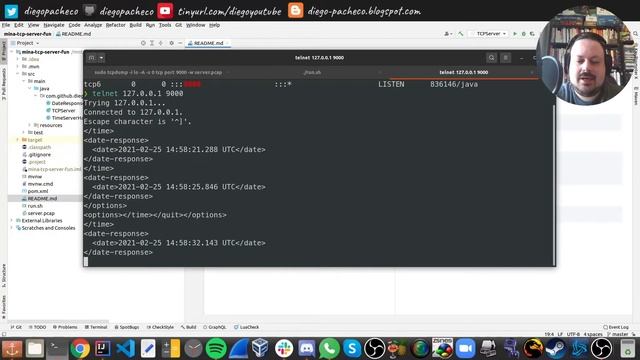This screenshot has height=360, width=640.
Task: Open the Files manager dock icon
Action: click(x=35, y=349)
